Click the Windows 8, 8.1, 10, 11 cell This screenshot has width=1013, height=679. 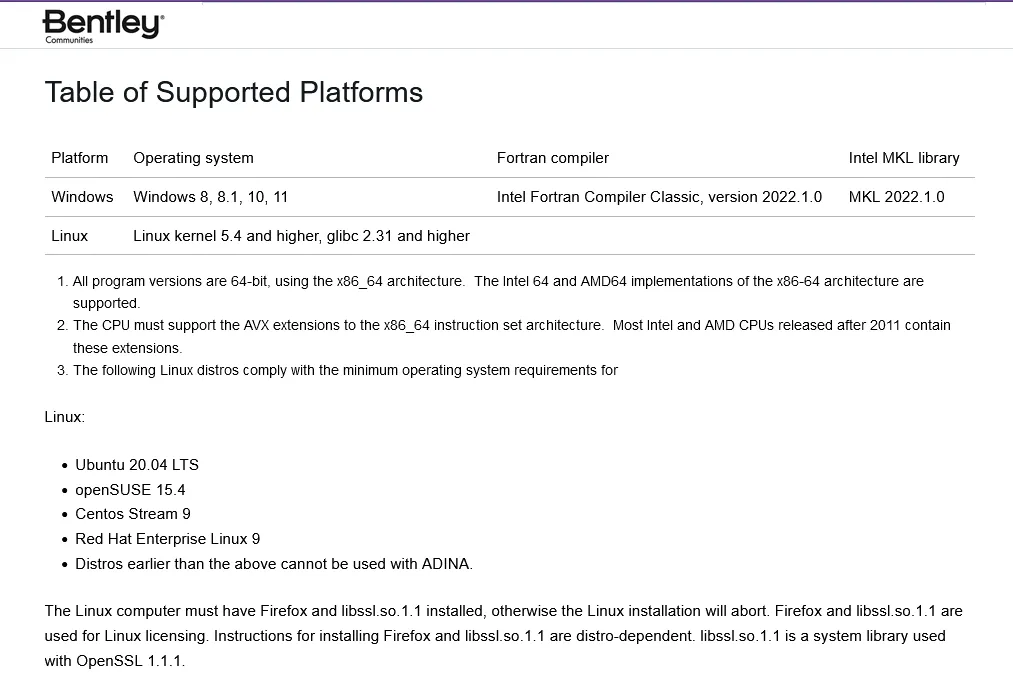210,197
